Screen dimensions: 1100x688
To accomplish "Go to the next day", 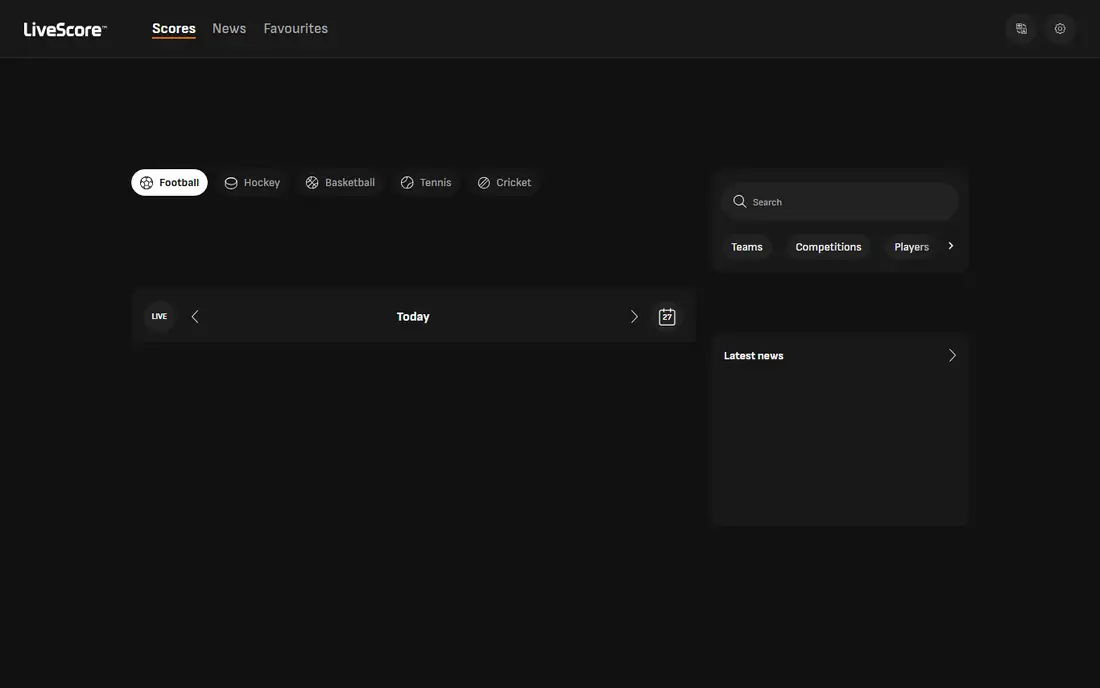I will pyautogui.click(x=634, y=317).
